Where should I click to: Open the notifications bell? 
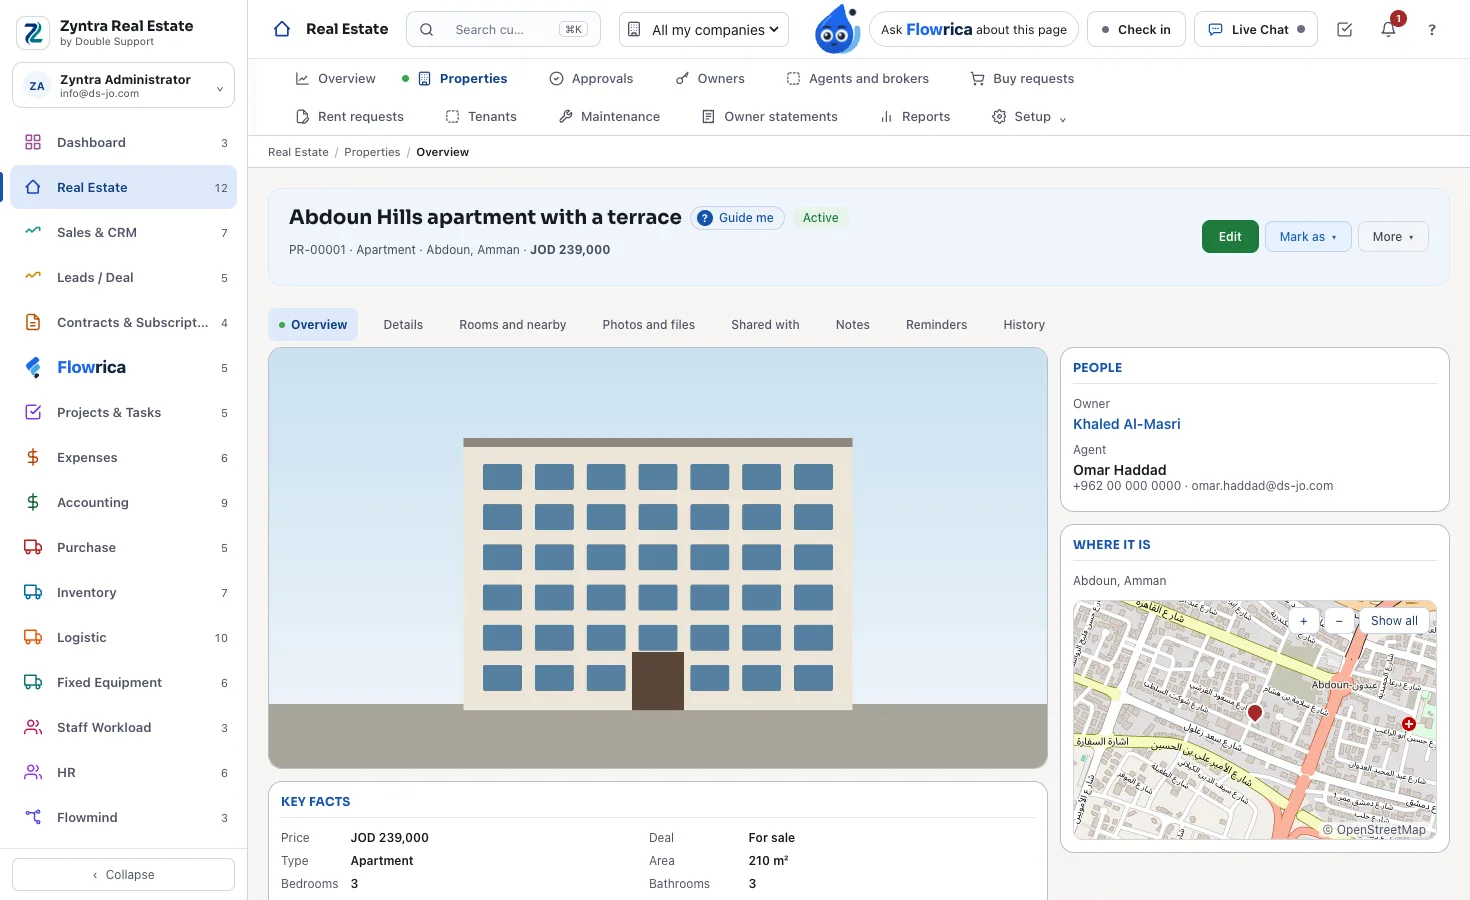(x=1388, y=30)
